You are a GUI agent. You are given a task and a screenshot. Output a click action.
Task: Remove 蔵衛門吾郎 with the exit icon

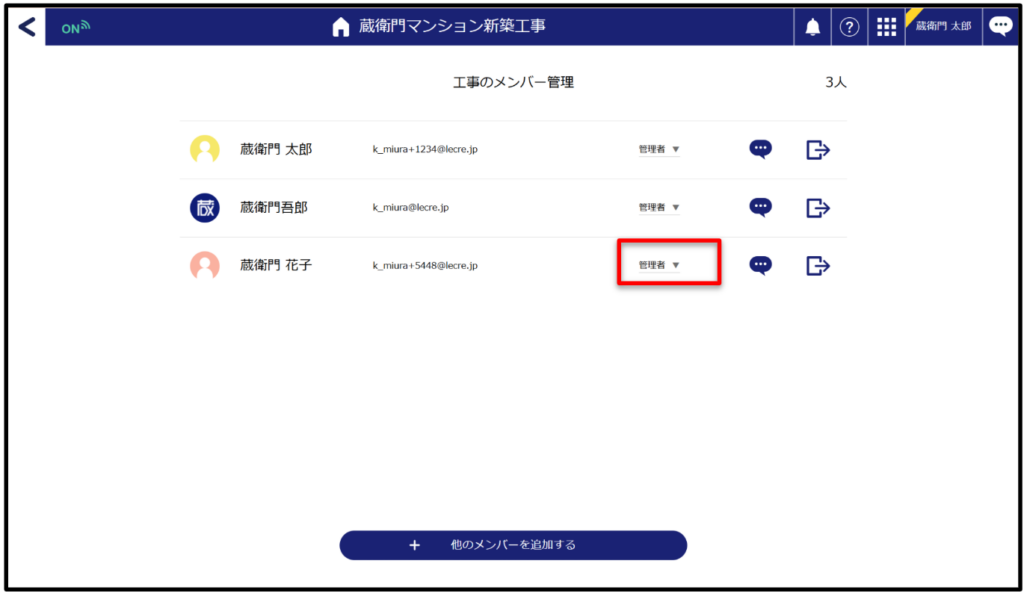coord(818,208)
